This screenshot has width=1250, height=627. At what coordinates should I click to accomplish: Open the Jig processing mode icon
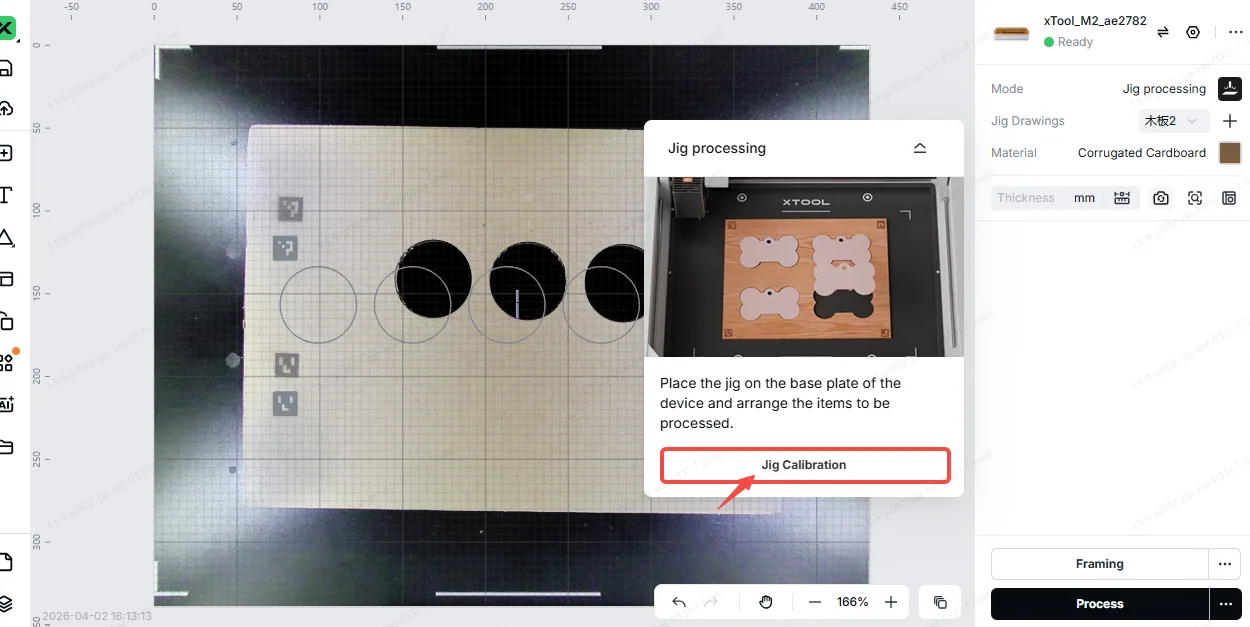click(1229, 89)
